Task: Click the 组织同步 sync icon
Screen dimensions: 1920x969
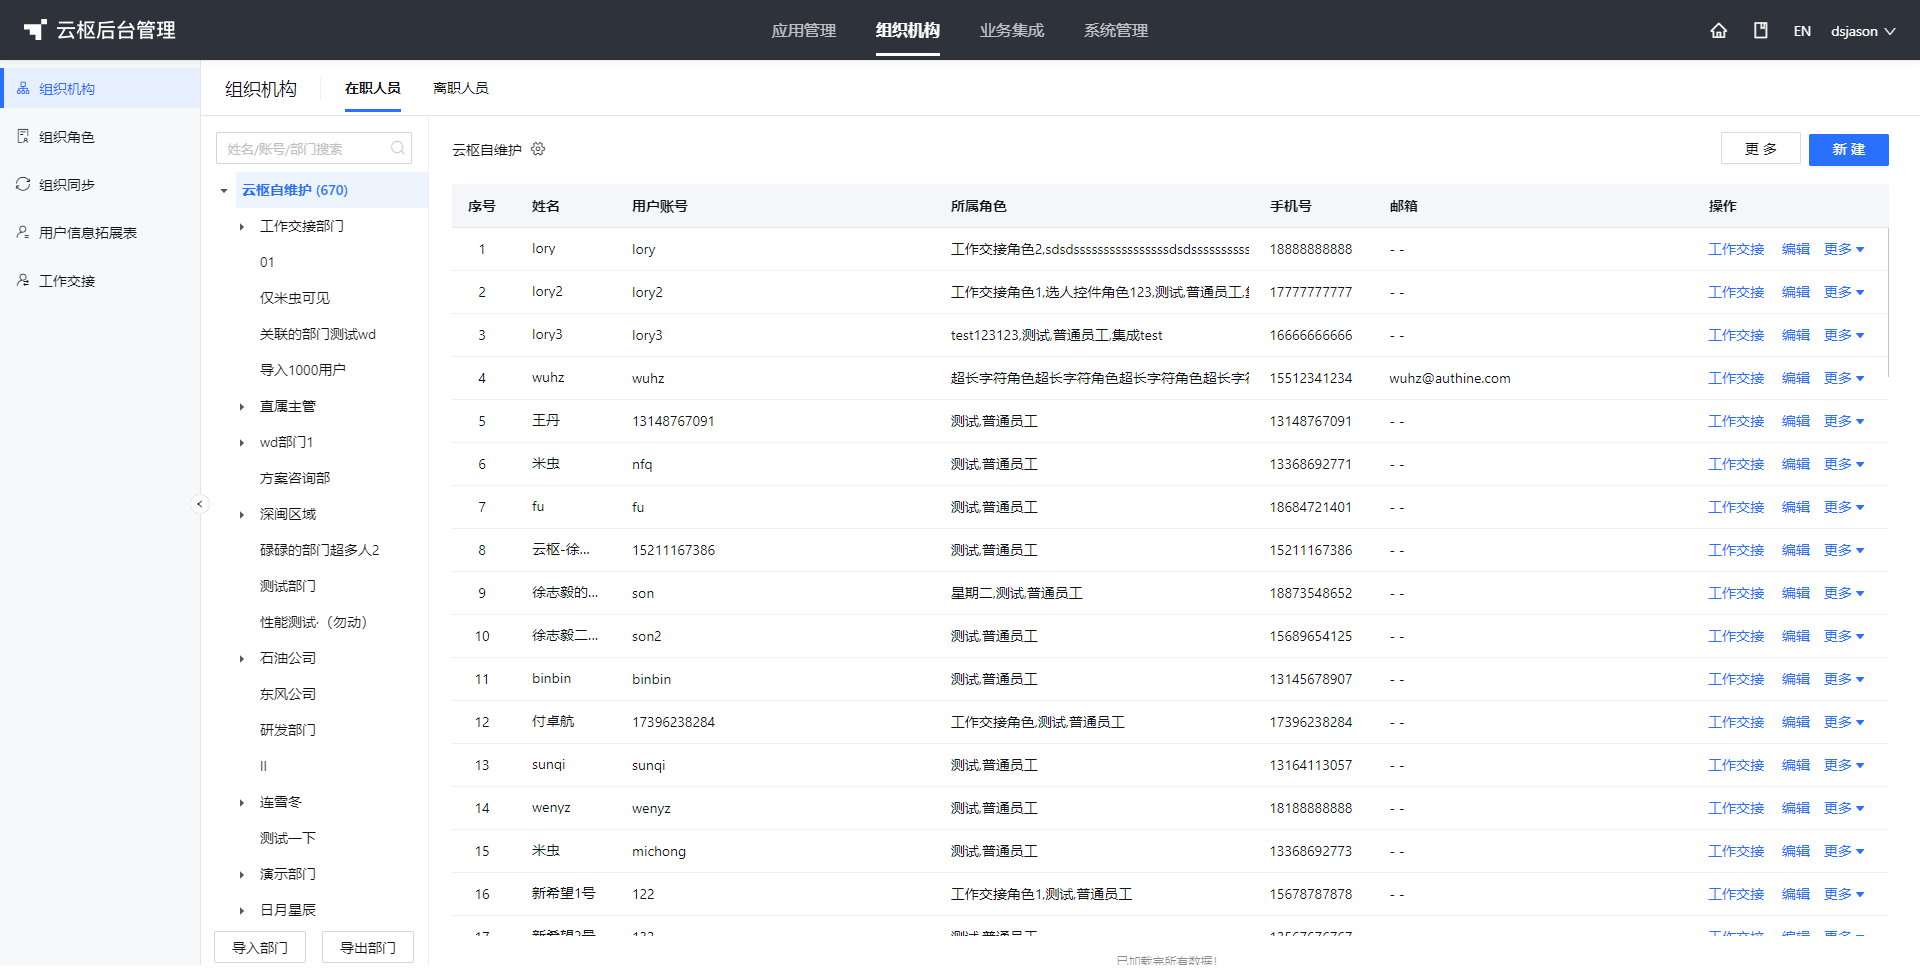Action: [x=23, y=184]
